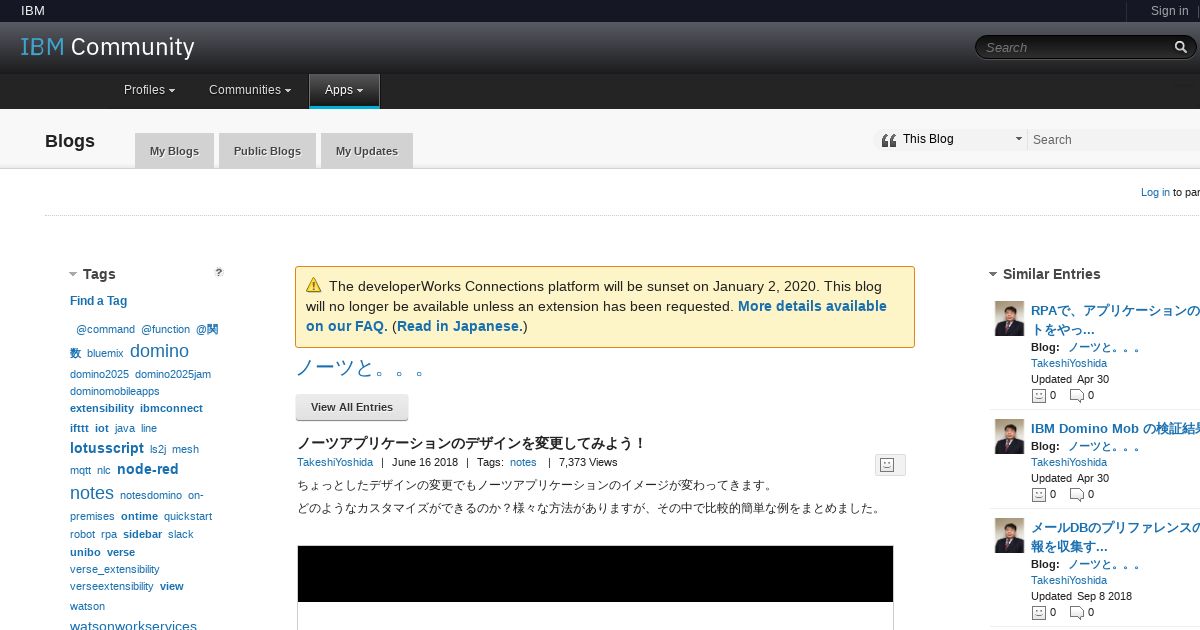Click the Log in link
Image resolution: width=1200 pixels, height=630 pixels.
coord(1155,192)
